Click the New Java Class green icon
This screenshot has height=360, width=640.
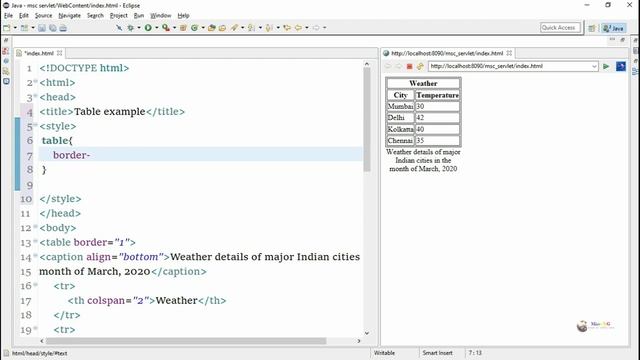(195, 28)
